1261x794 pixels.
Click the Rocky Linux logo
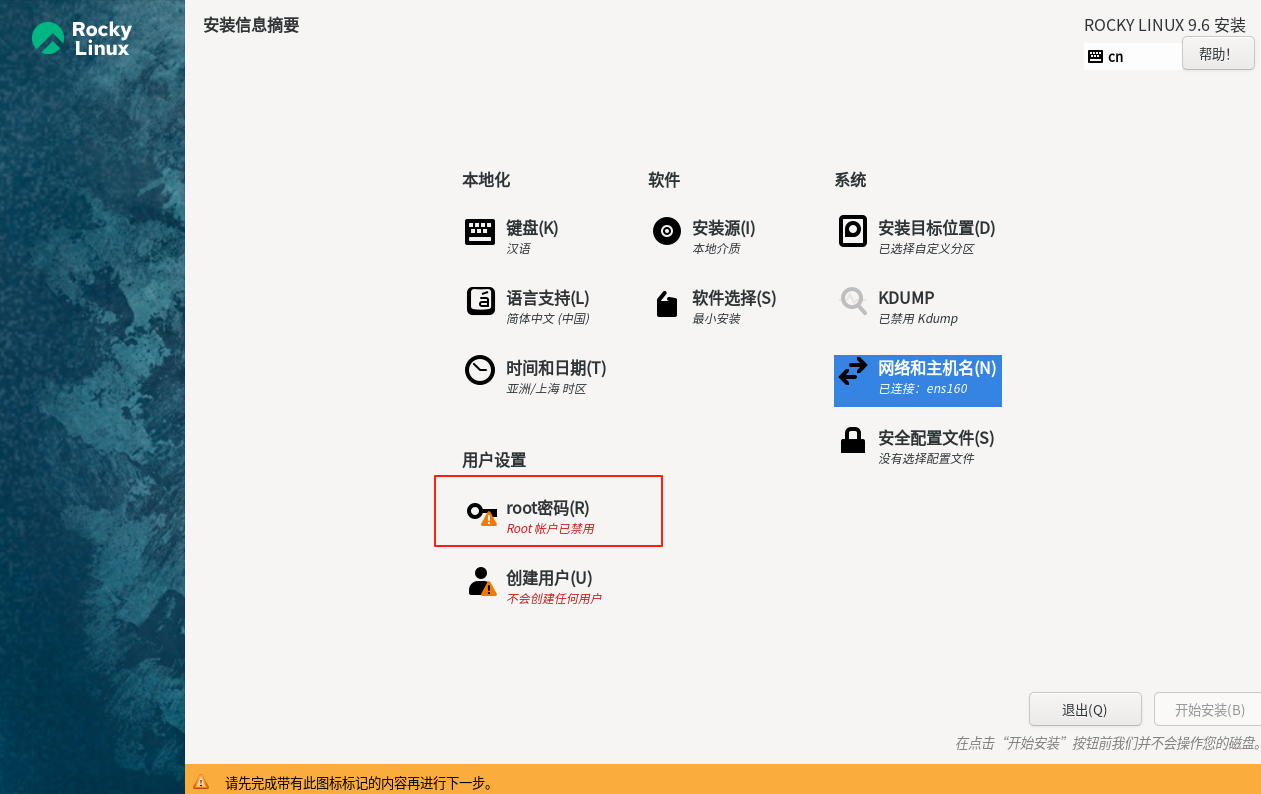82,39
